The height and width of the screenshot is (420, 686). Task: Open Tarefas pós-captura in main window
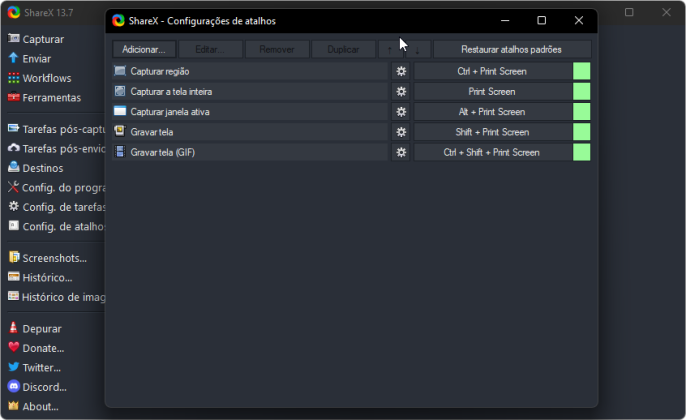click(56, 129)
